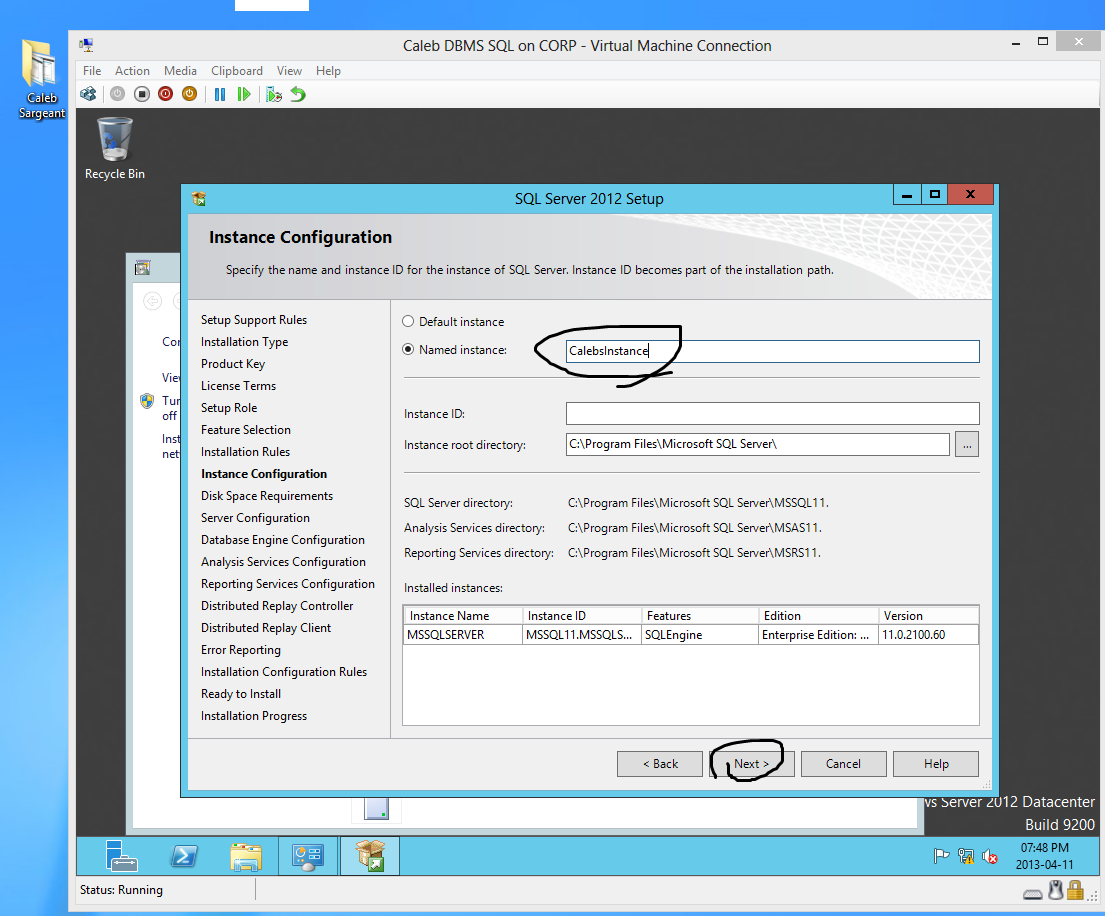1105x916 pixels.
Task: Select the MSSQLSERVER instance row
Action: coord(691,635)
